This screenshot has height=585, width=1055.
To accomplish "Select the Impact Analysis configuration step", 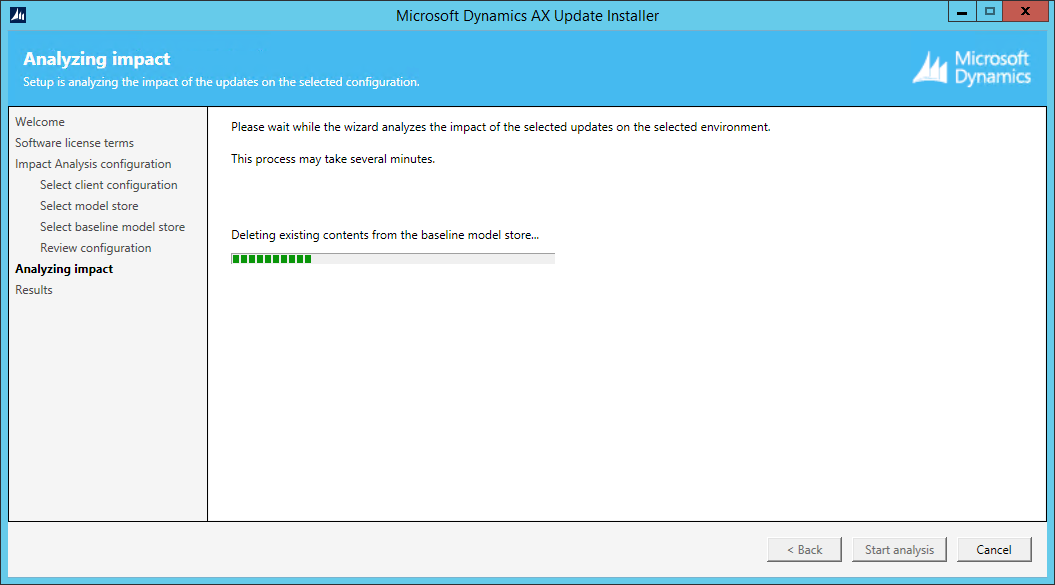I will click(x=94, y=164).
